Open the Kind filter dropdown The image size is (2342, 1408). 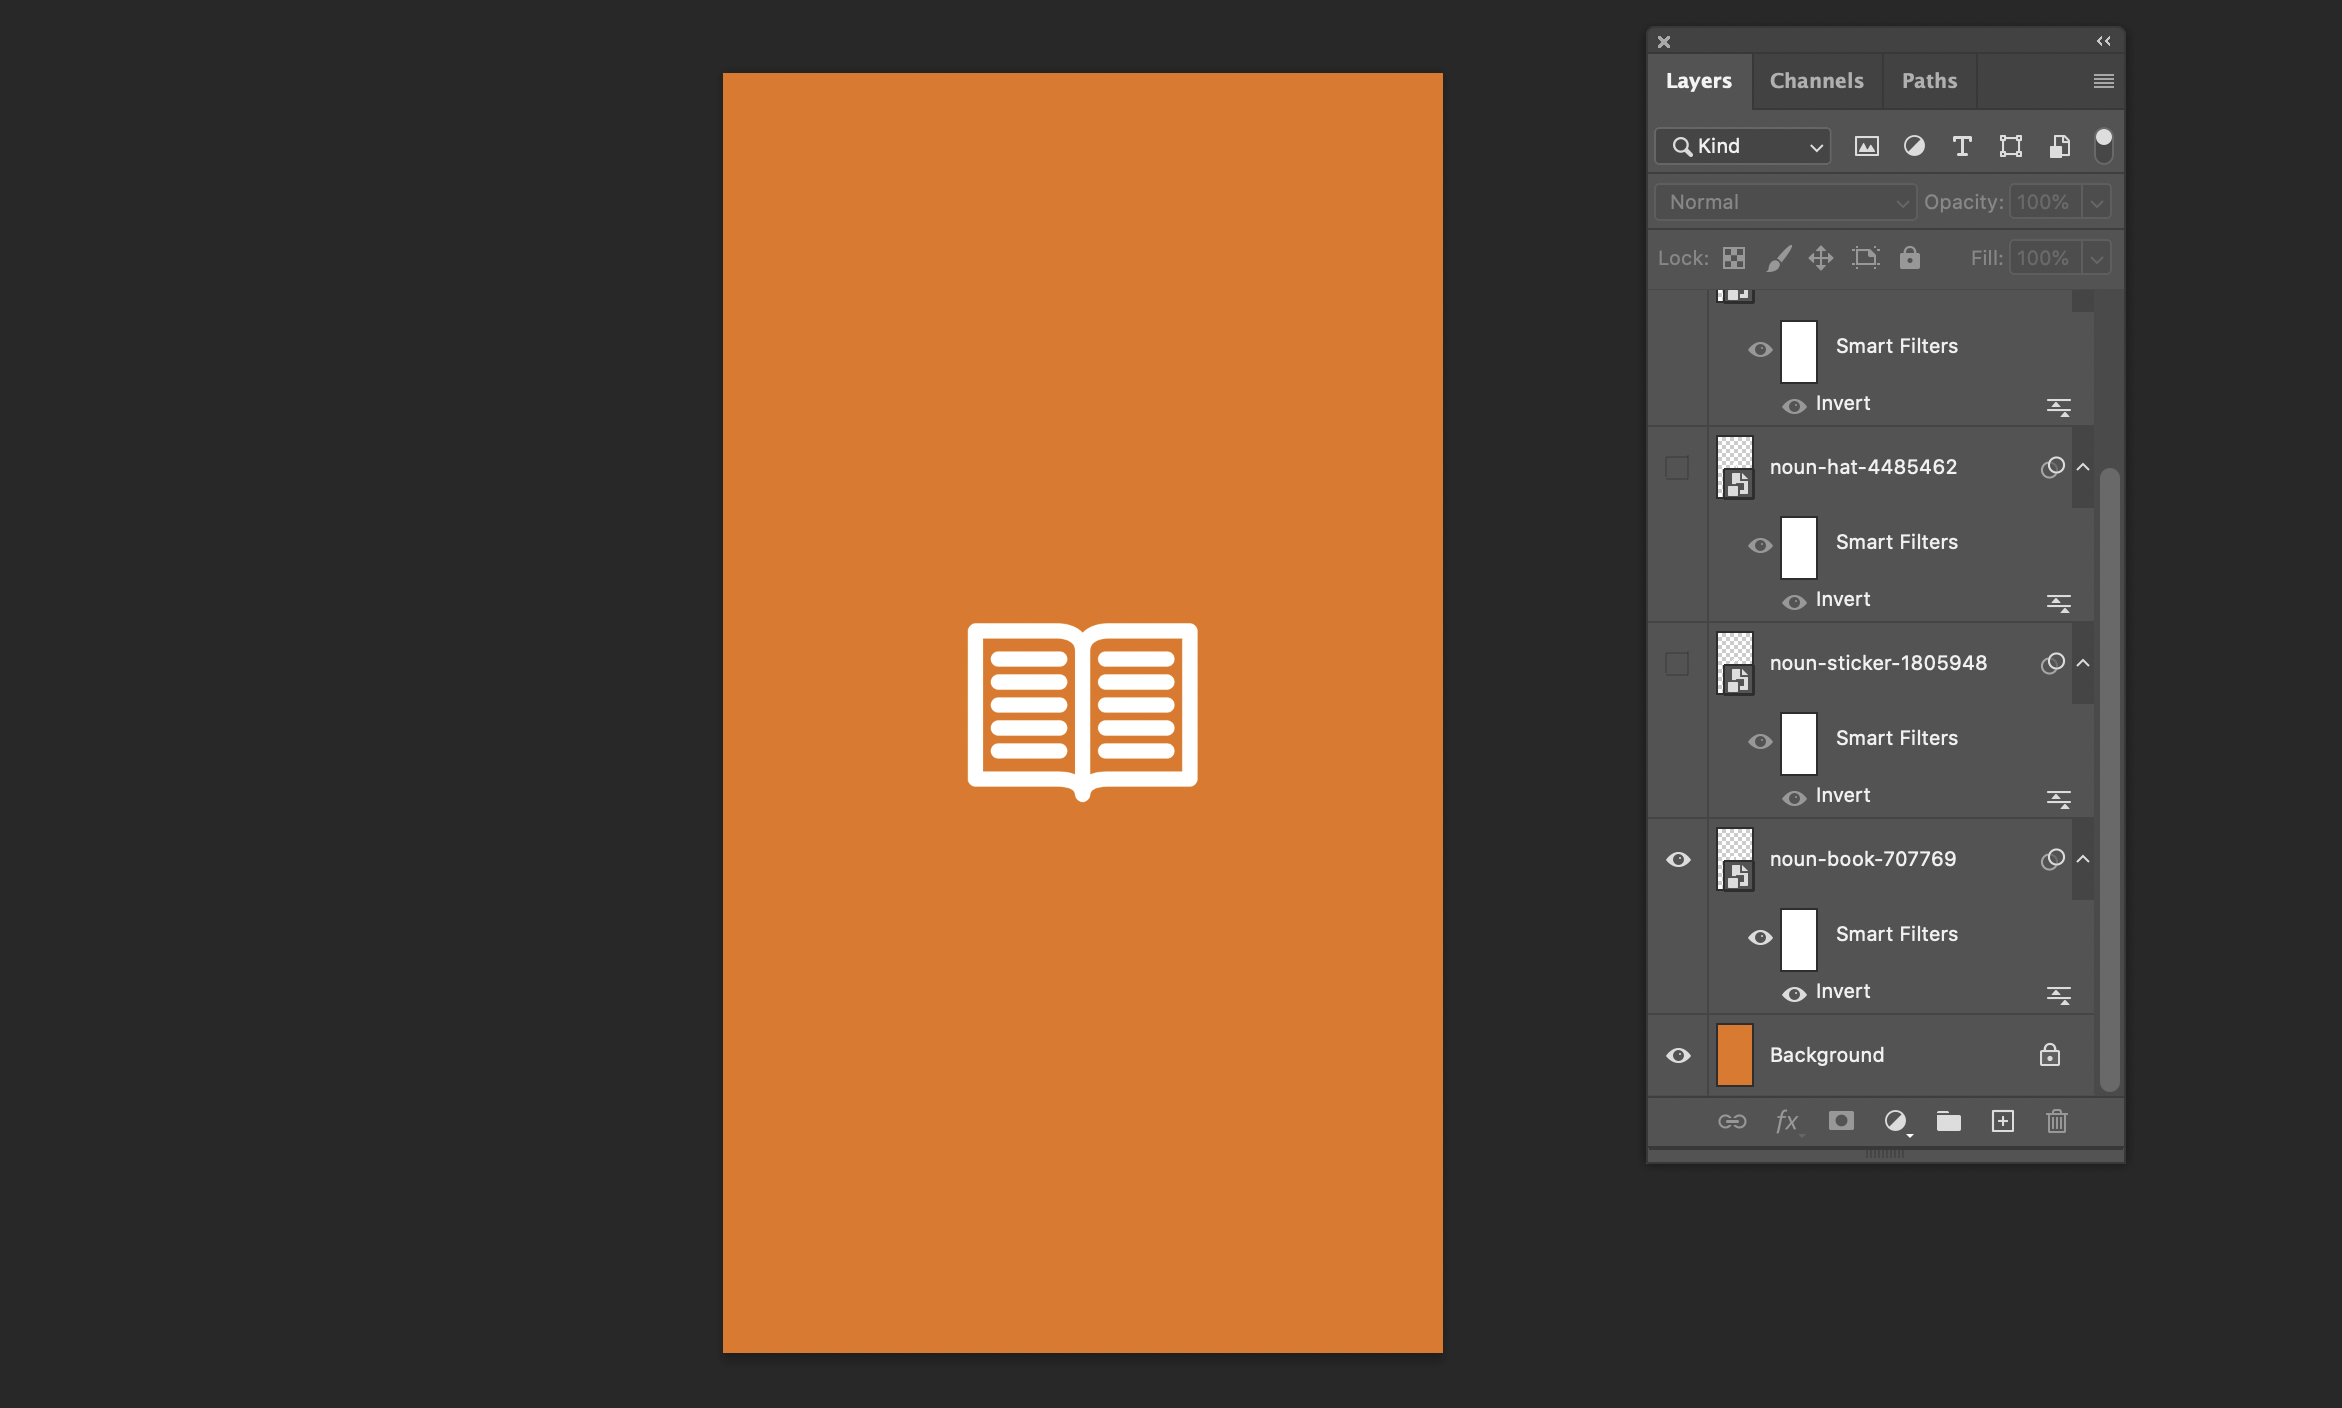click(x=1743, y=146)
